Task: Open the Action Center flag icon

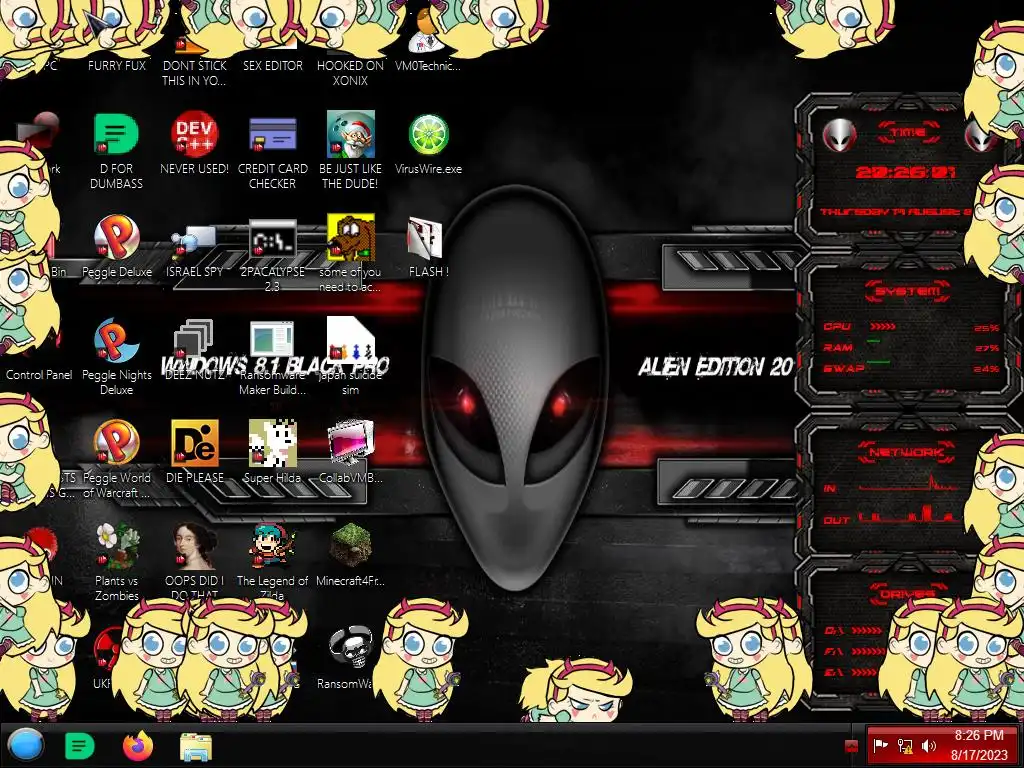Action: click(x=880, y=746)
